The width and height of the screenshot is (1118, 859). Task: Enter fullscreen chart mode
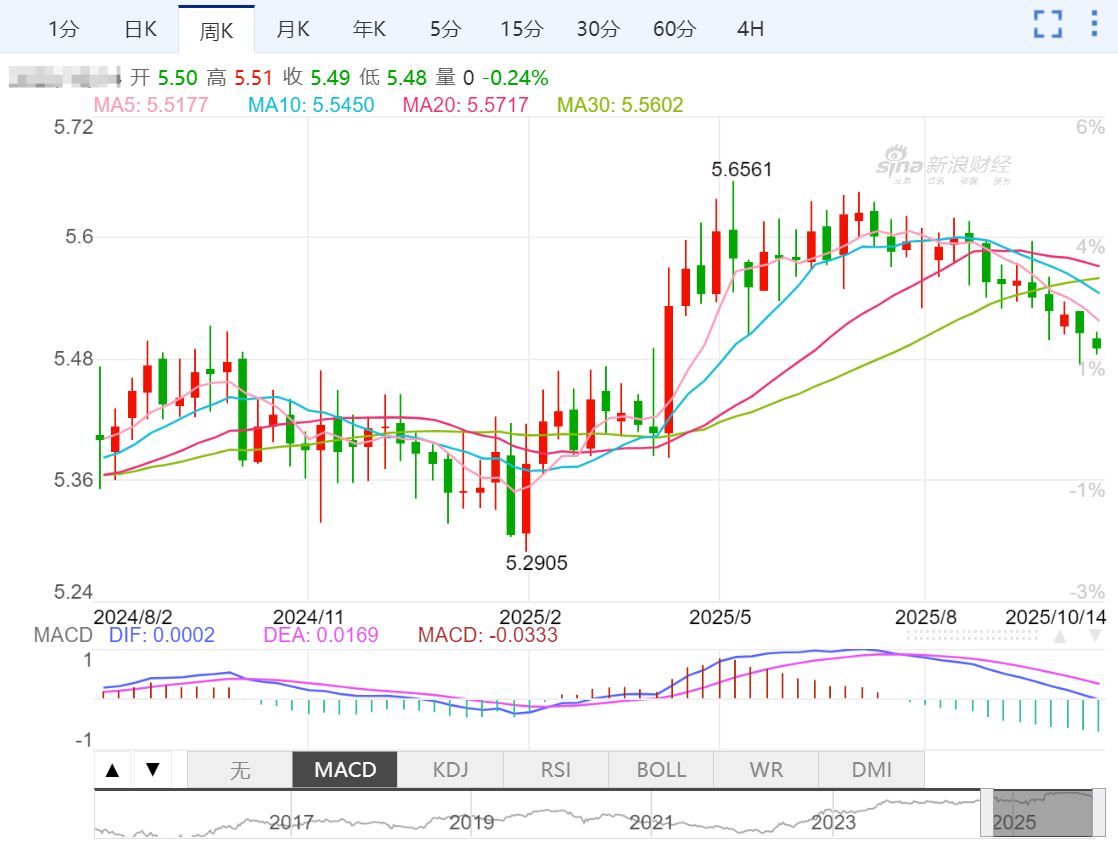(x=1047, y=24)
